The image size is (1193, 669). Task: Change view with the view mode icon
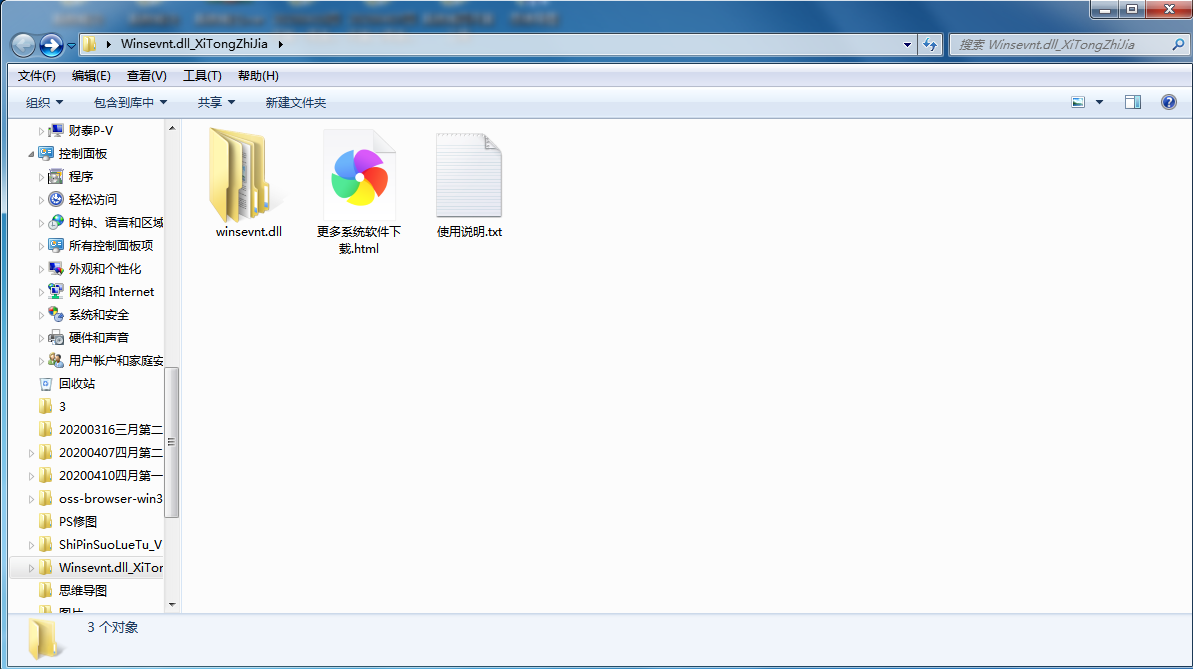pos(1078,102)
